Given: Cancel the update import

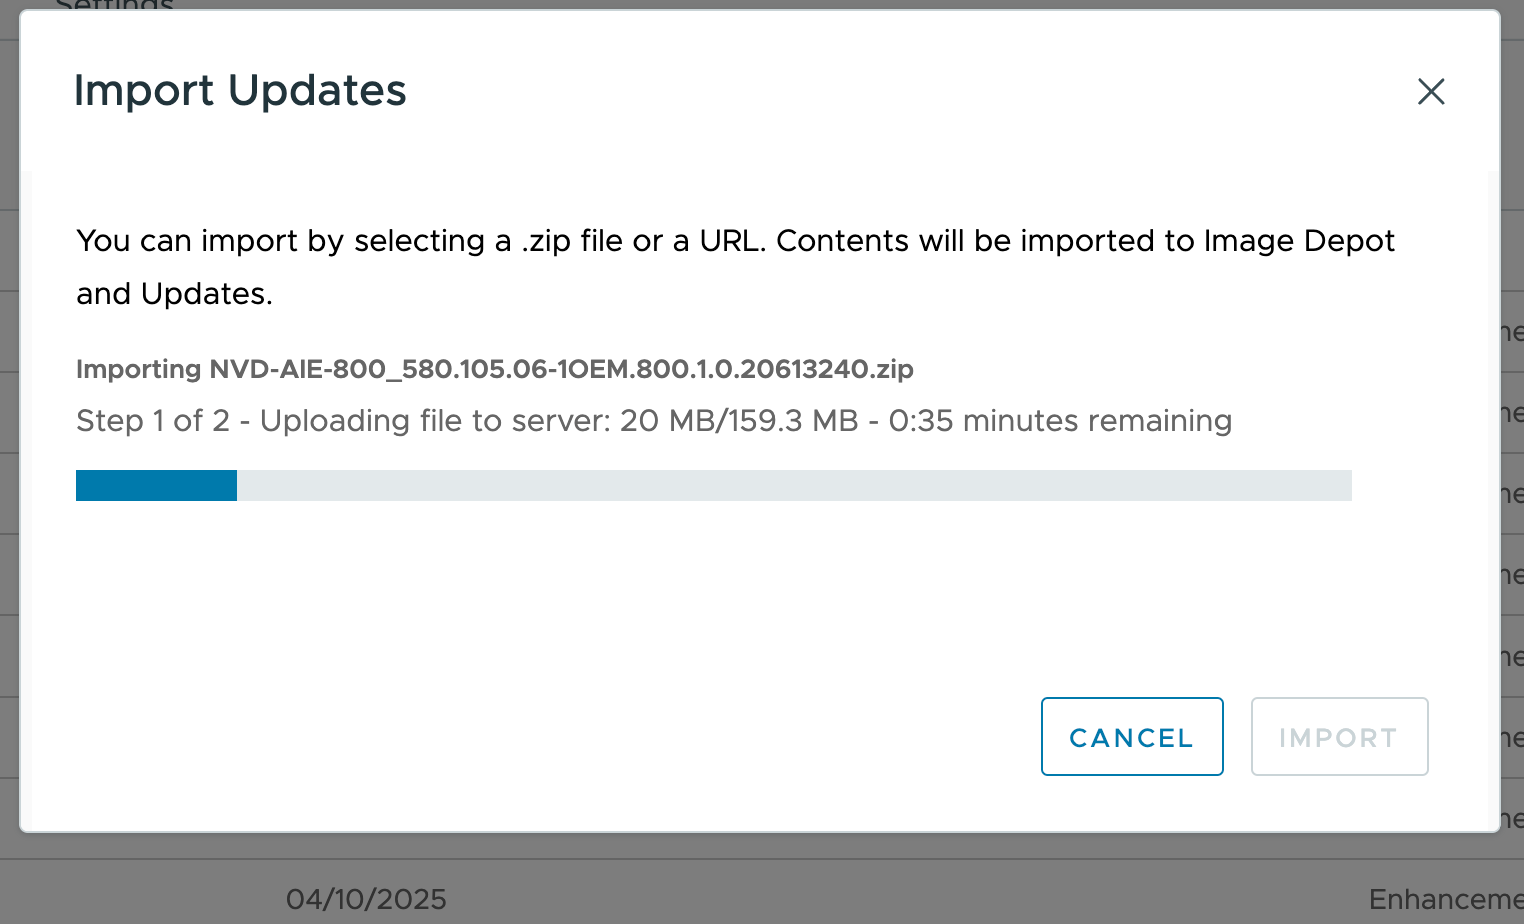Looking at the screenshot, I should pyautogui.click(x=1131, y=737).
